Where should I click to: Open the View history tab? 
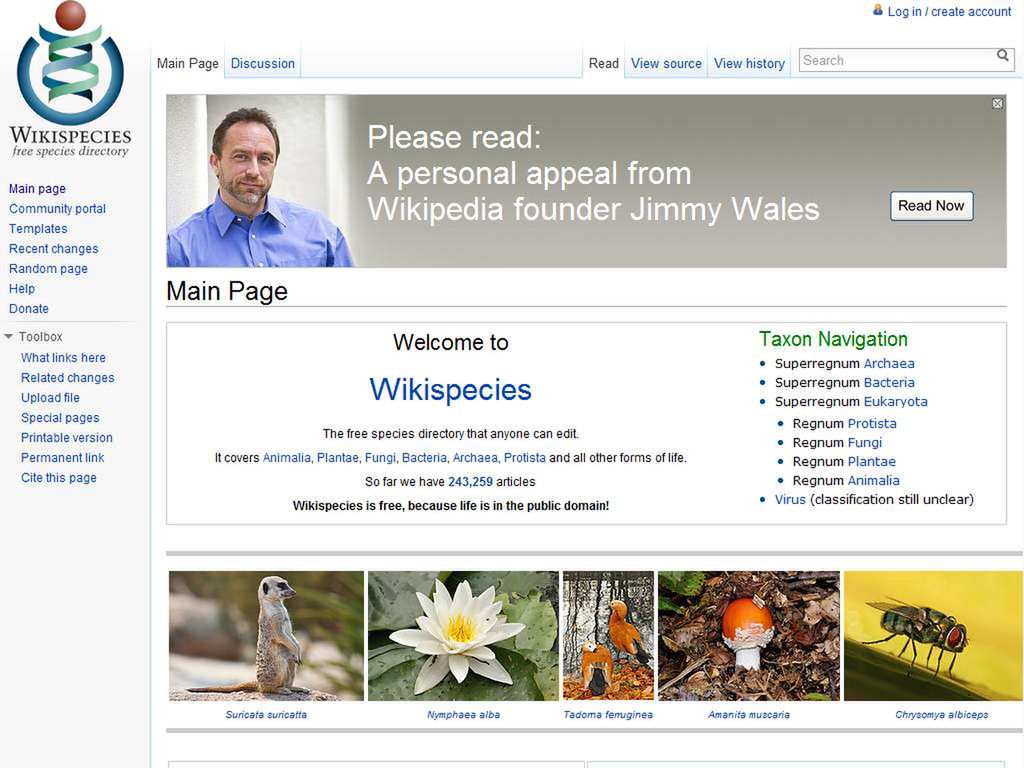[749, 63]
